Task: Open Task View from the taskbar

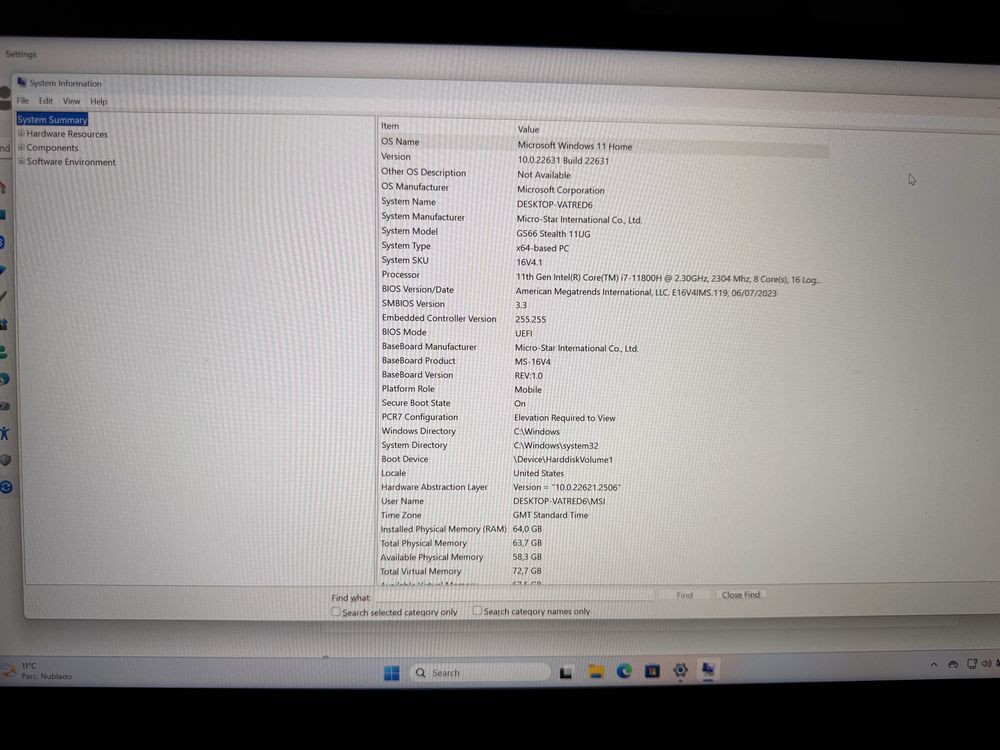Action: point(566,672)
